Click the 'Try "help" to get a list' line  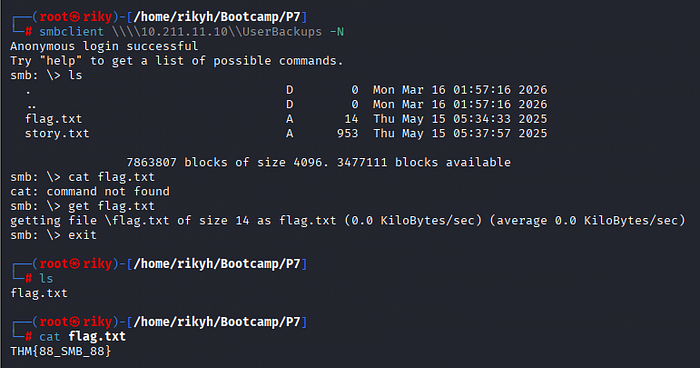[176, 61]
